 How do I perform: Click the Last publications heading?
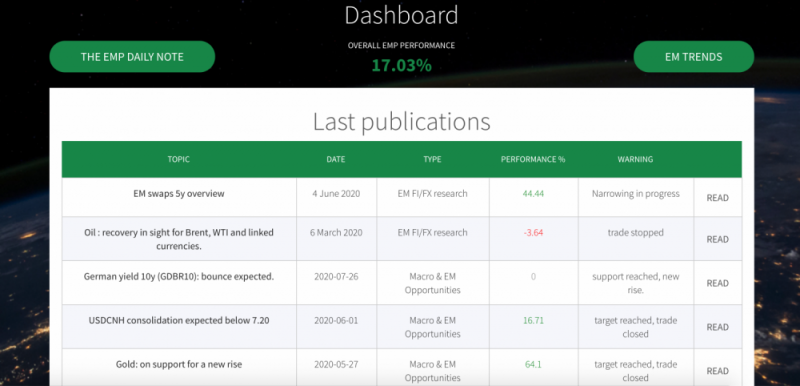pyautogui.click(x=401, y=121)
